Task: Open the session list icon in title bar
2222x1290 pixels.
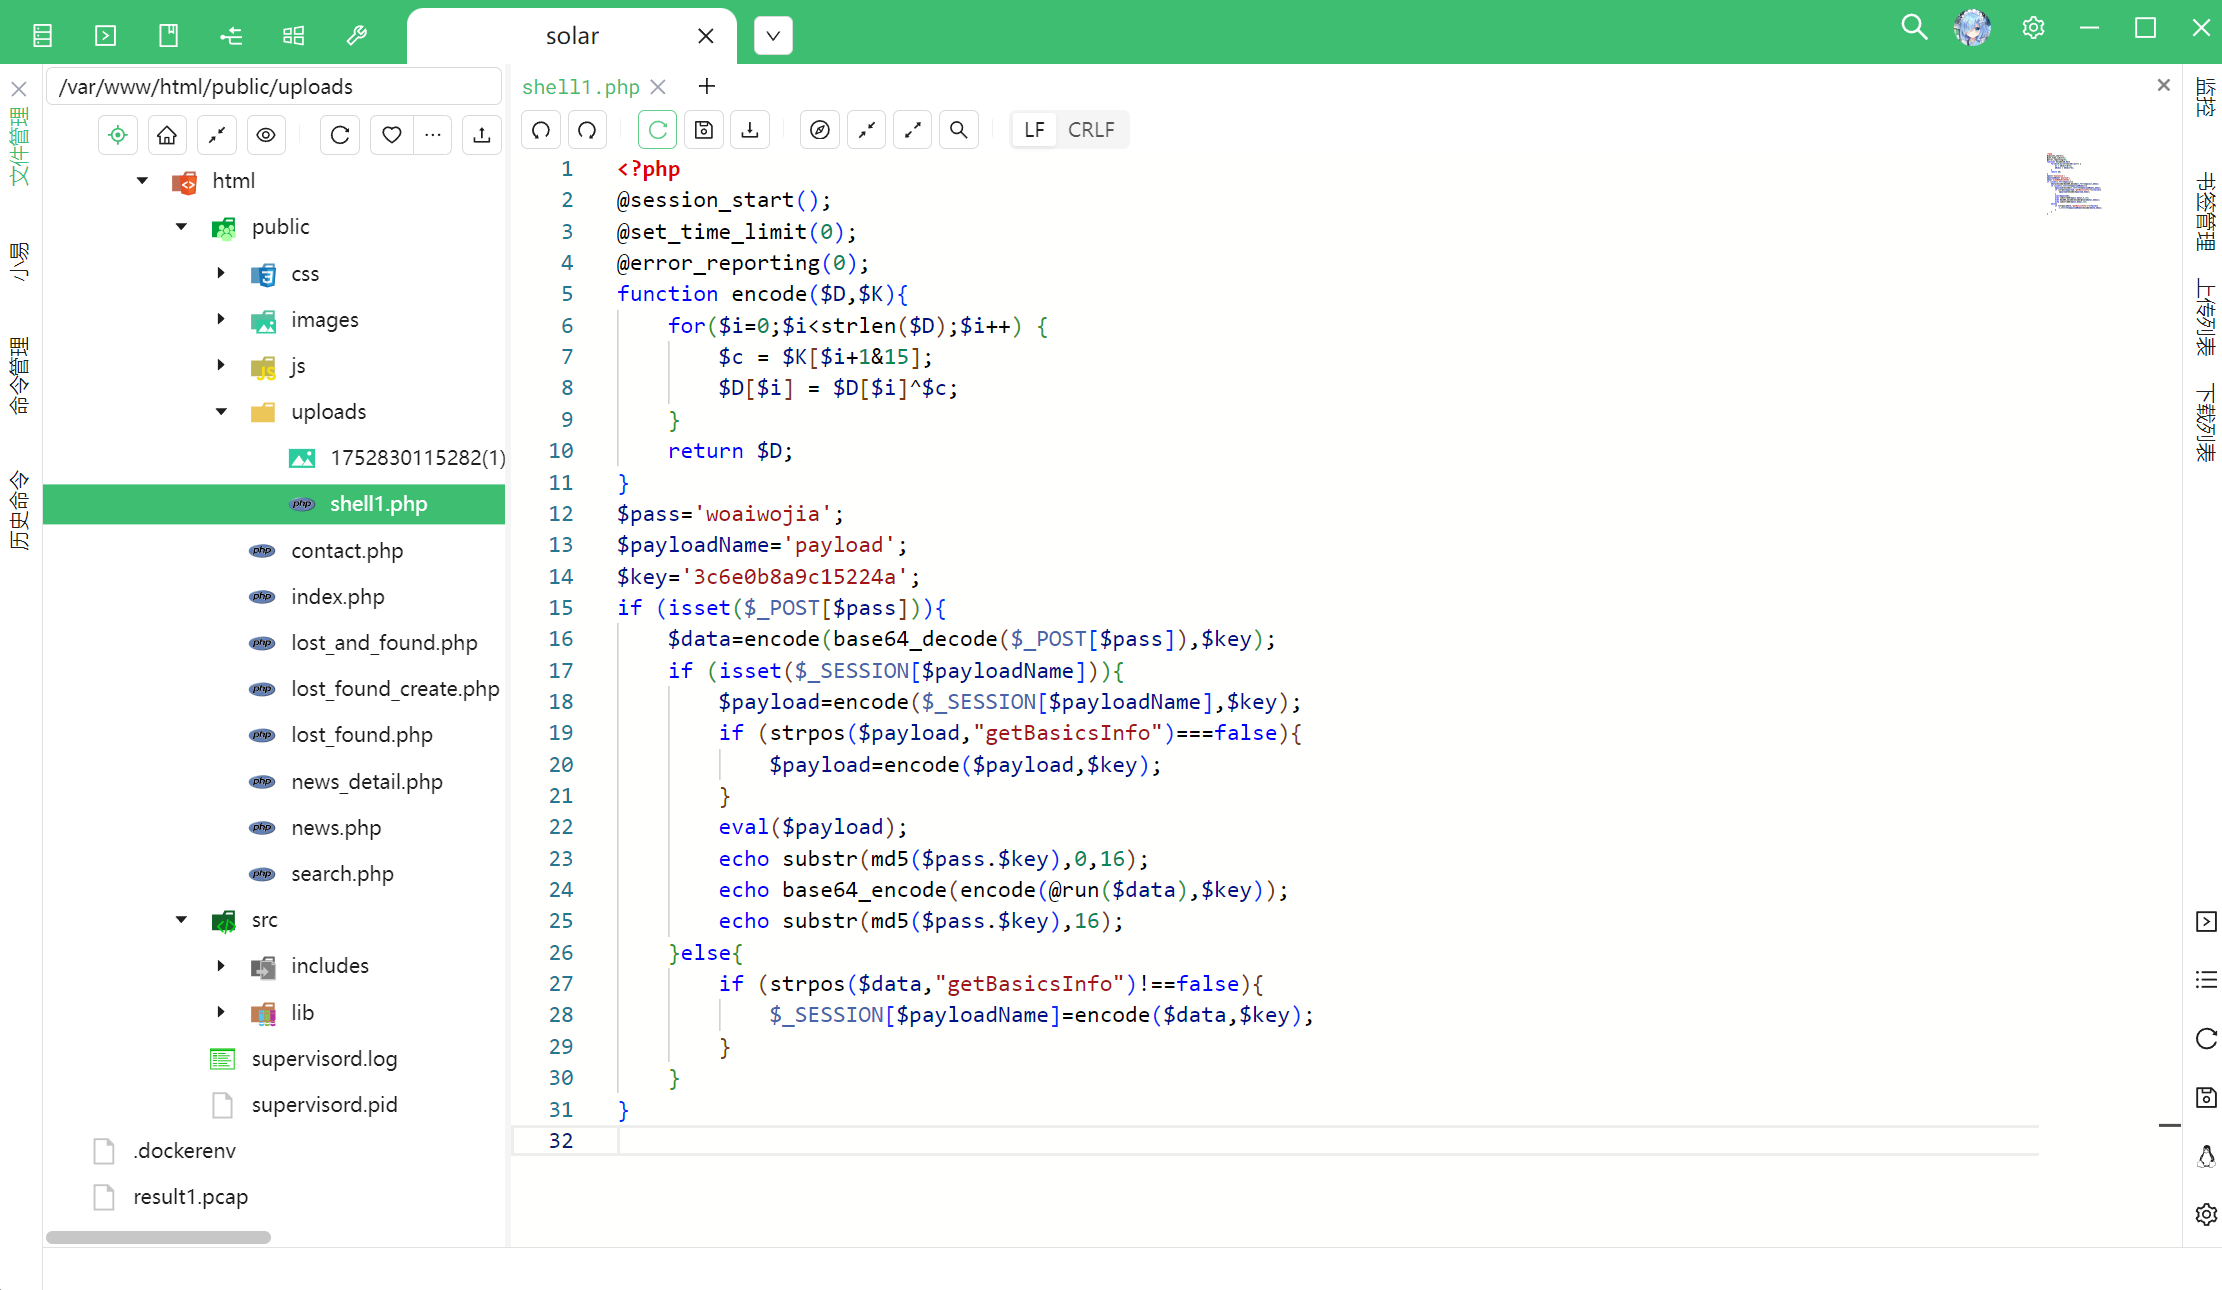Action: (42, 36)
